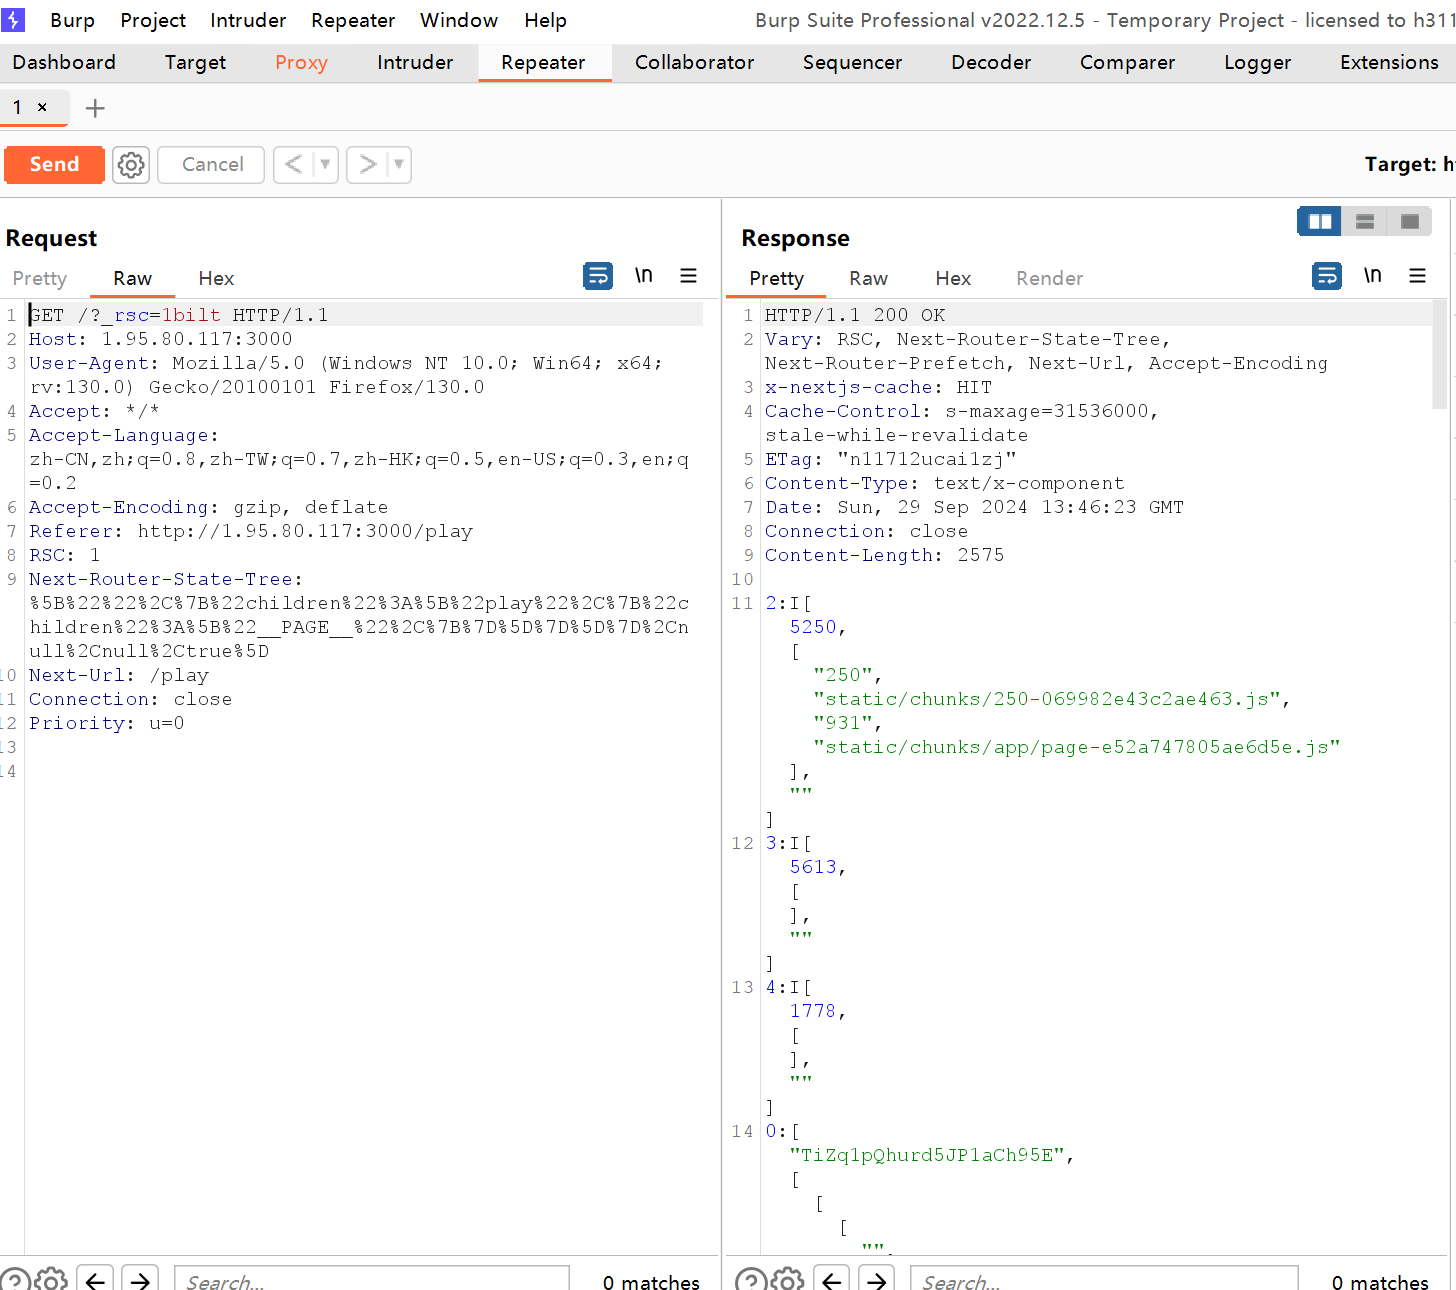Open the Window menu
Viewport: 1456px width, 1290px height.
459,20
